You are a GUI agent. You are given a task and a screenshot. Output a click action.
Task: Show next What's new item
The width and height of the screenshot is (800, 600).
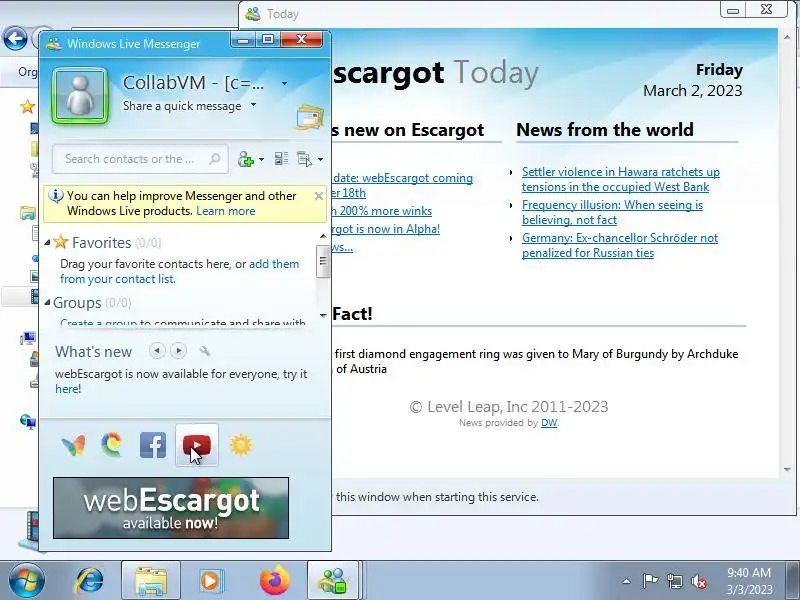coord(179,351)
